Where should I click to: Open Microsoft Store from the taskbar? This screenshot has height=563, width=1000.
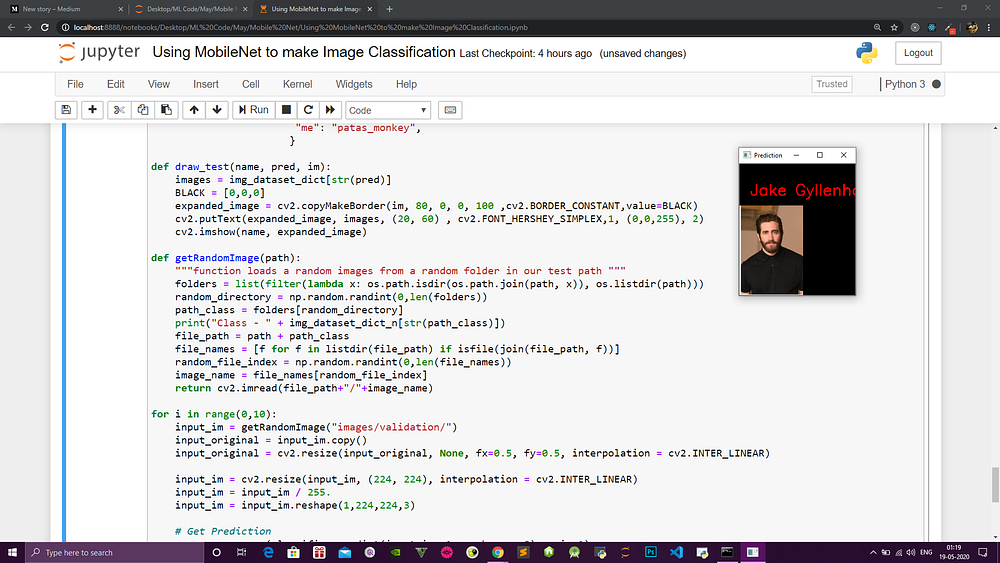click(x=293, y=552)
